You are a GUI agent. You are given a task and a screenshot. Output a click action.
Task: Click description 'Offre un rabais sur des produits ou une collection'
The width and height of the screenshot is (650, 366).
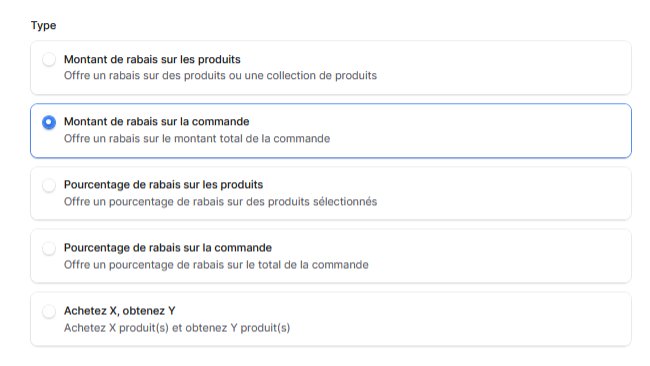tap(220, 75)
